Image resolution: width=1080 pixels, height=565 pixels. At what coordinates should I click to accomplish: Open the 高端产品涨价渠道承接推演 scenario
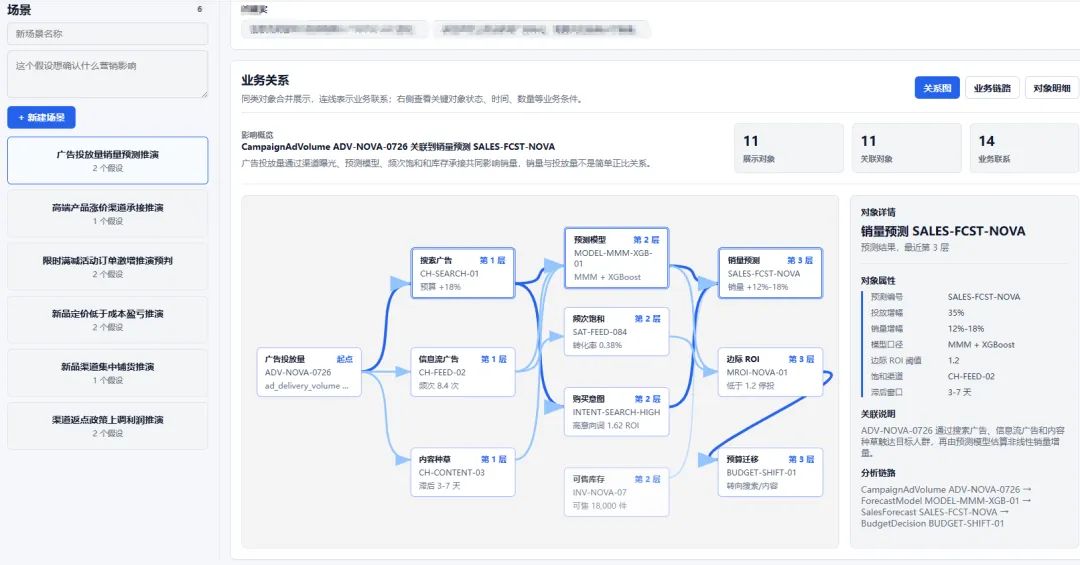tap(107, 214)
